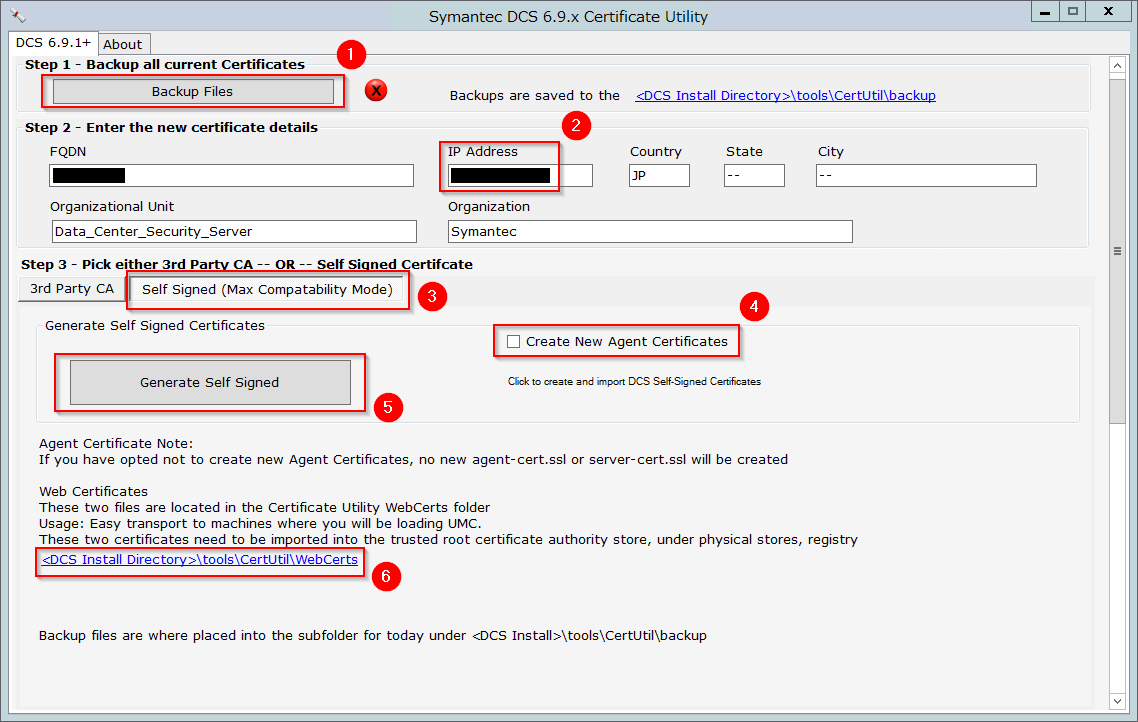The width and height of the screenshot is (1138, 722).
Task: Click the scrollbar down arrow
Action: click(1118, 701)
